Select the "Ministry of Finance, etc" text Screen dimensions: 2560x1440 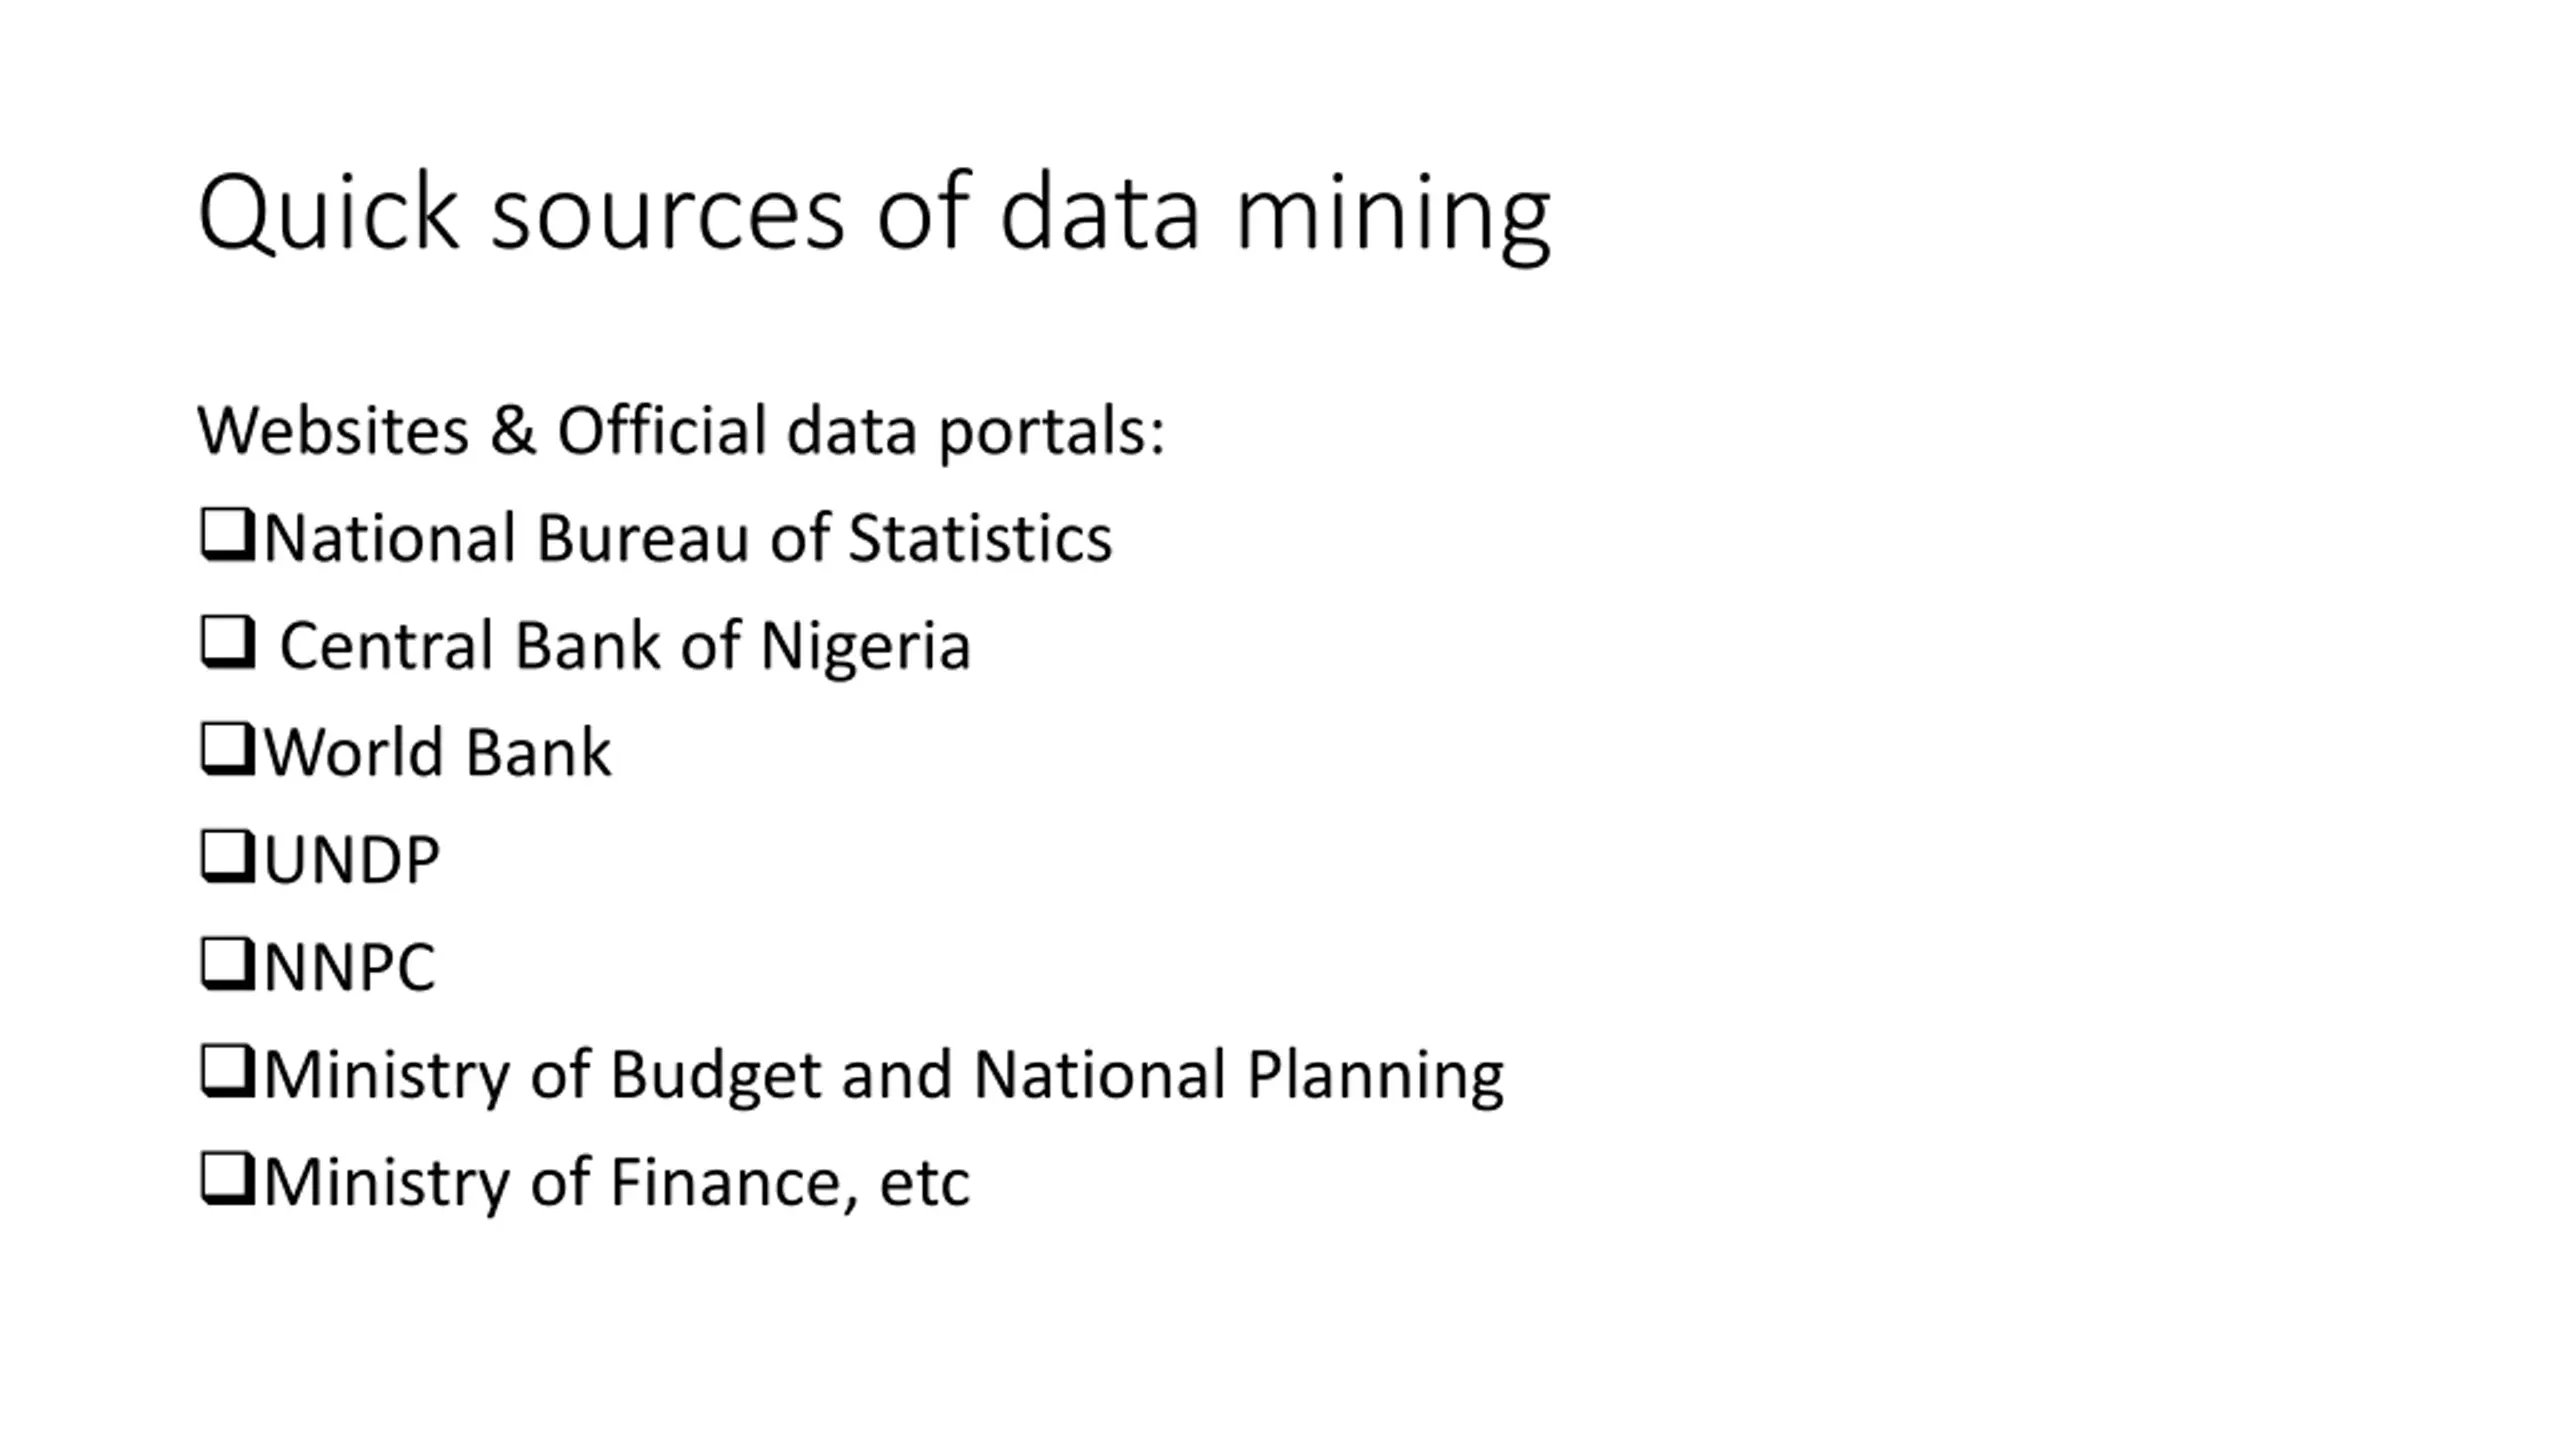pos(616,1182)
